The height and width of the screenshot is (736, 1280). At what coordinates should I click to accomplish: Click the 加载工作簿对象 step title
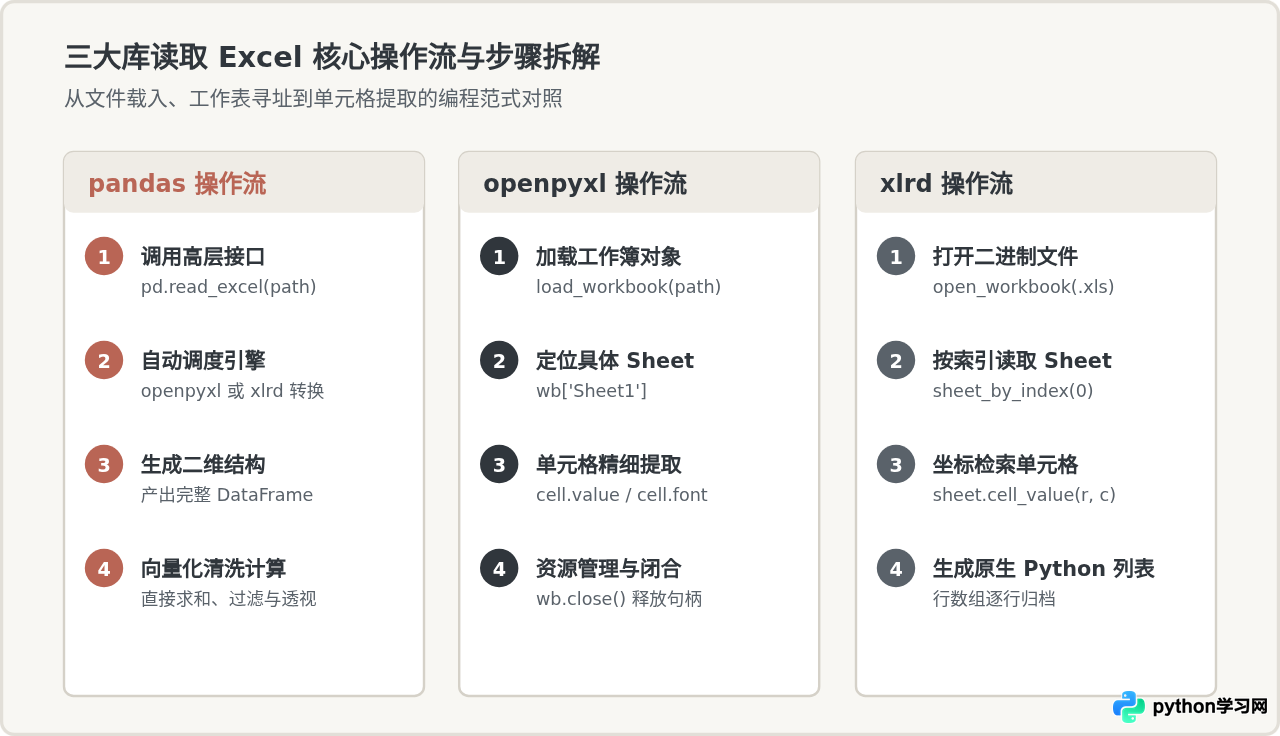click(x=609, y=257)
